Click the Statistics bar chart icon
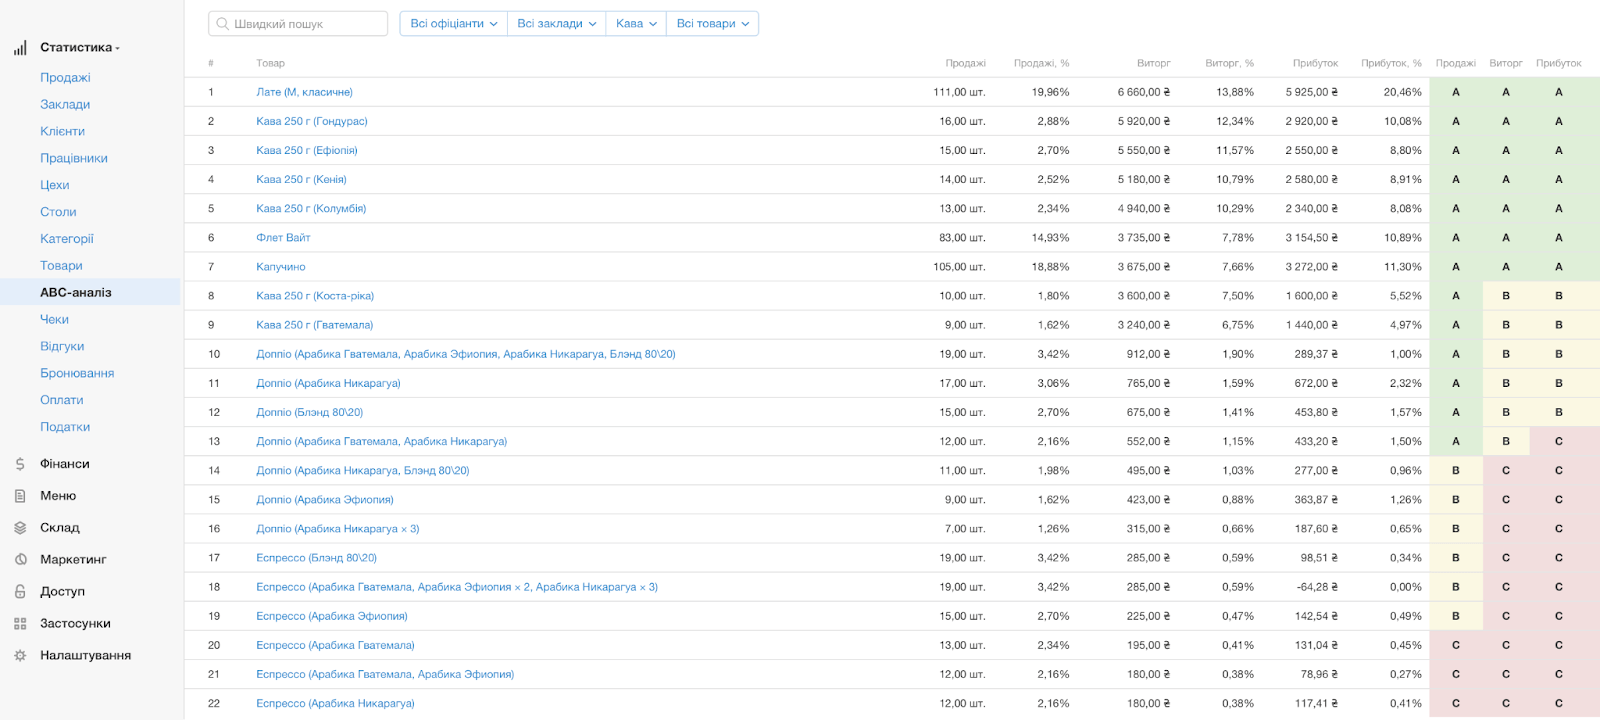The image size is (1600, 720). [20, 48]
